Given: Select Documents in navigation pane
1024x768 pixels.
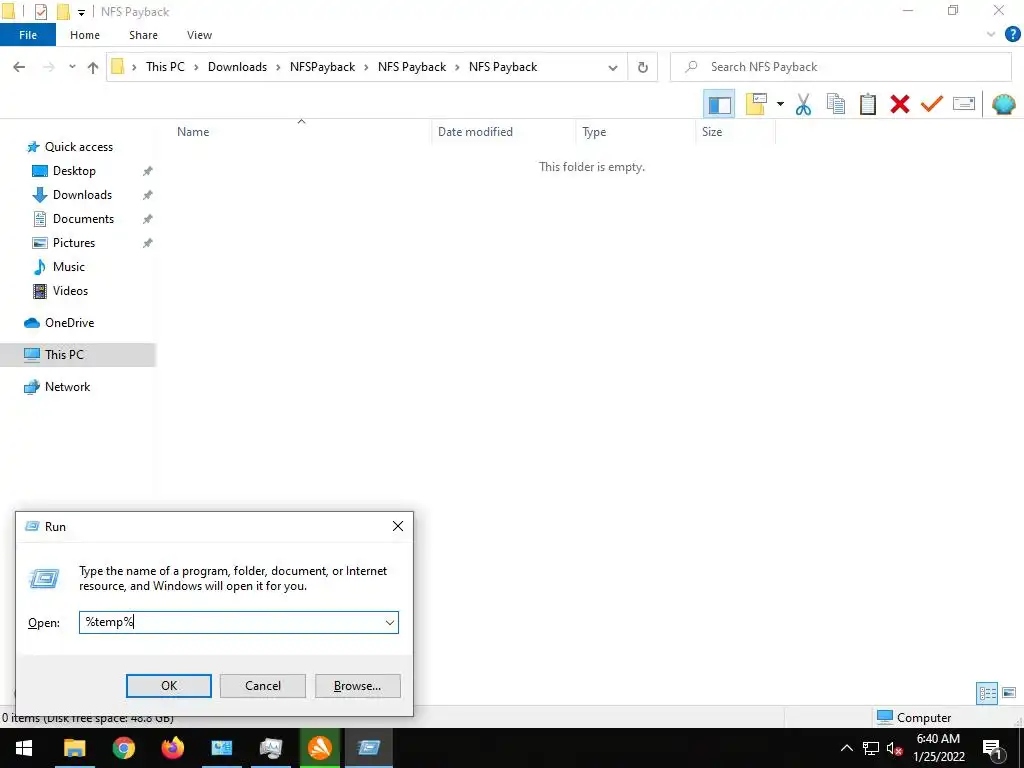Looking at the screenshot, I should 83,219.
